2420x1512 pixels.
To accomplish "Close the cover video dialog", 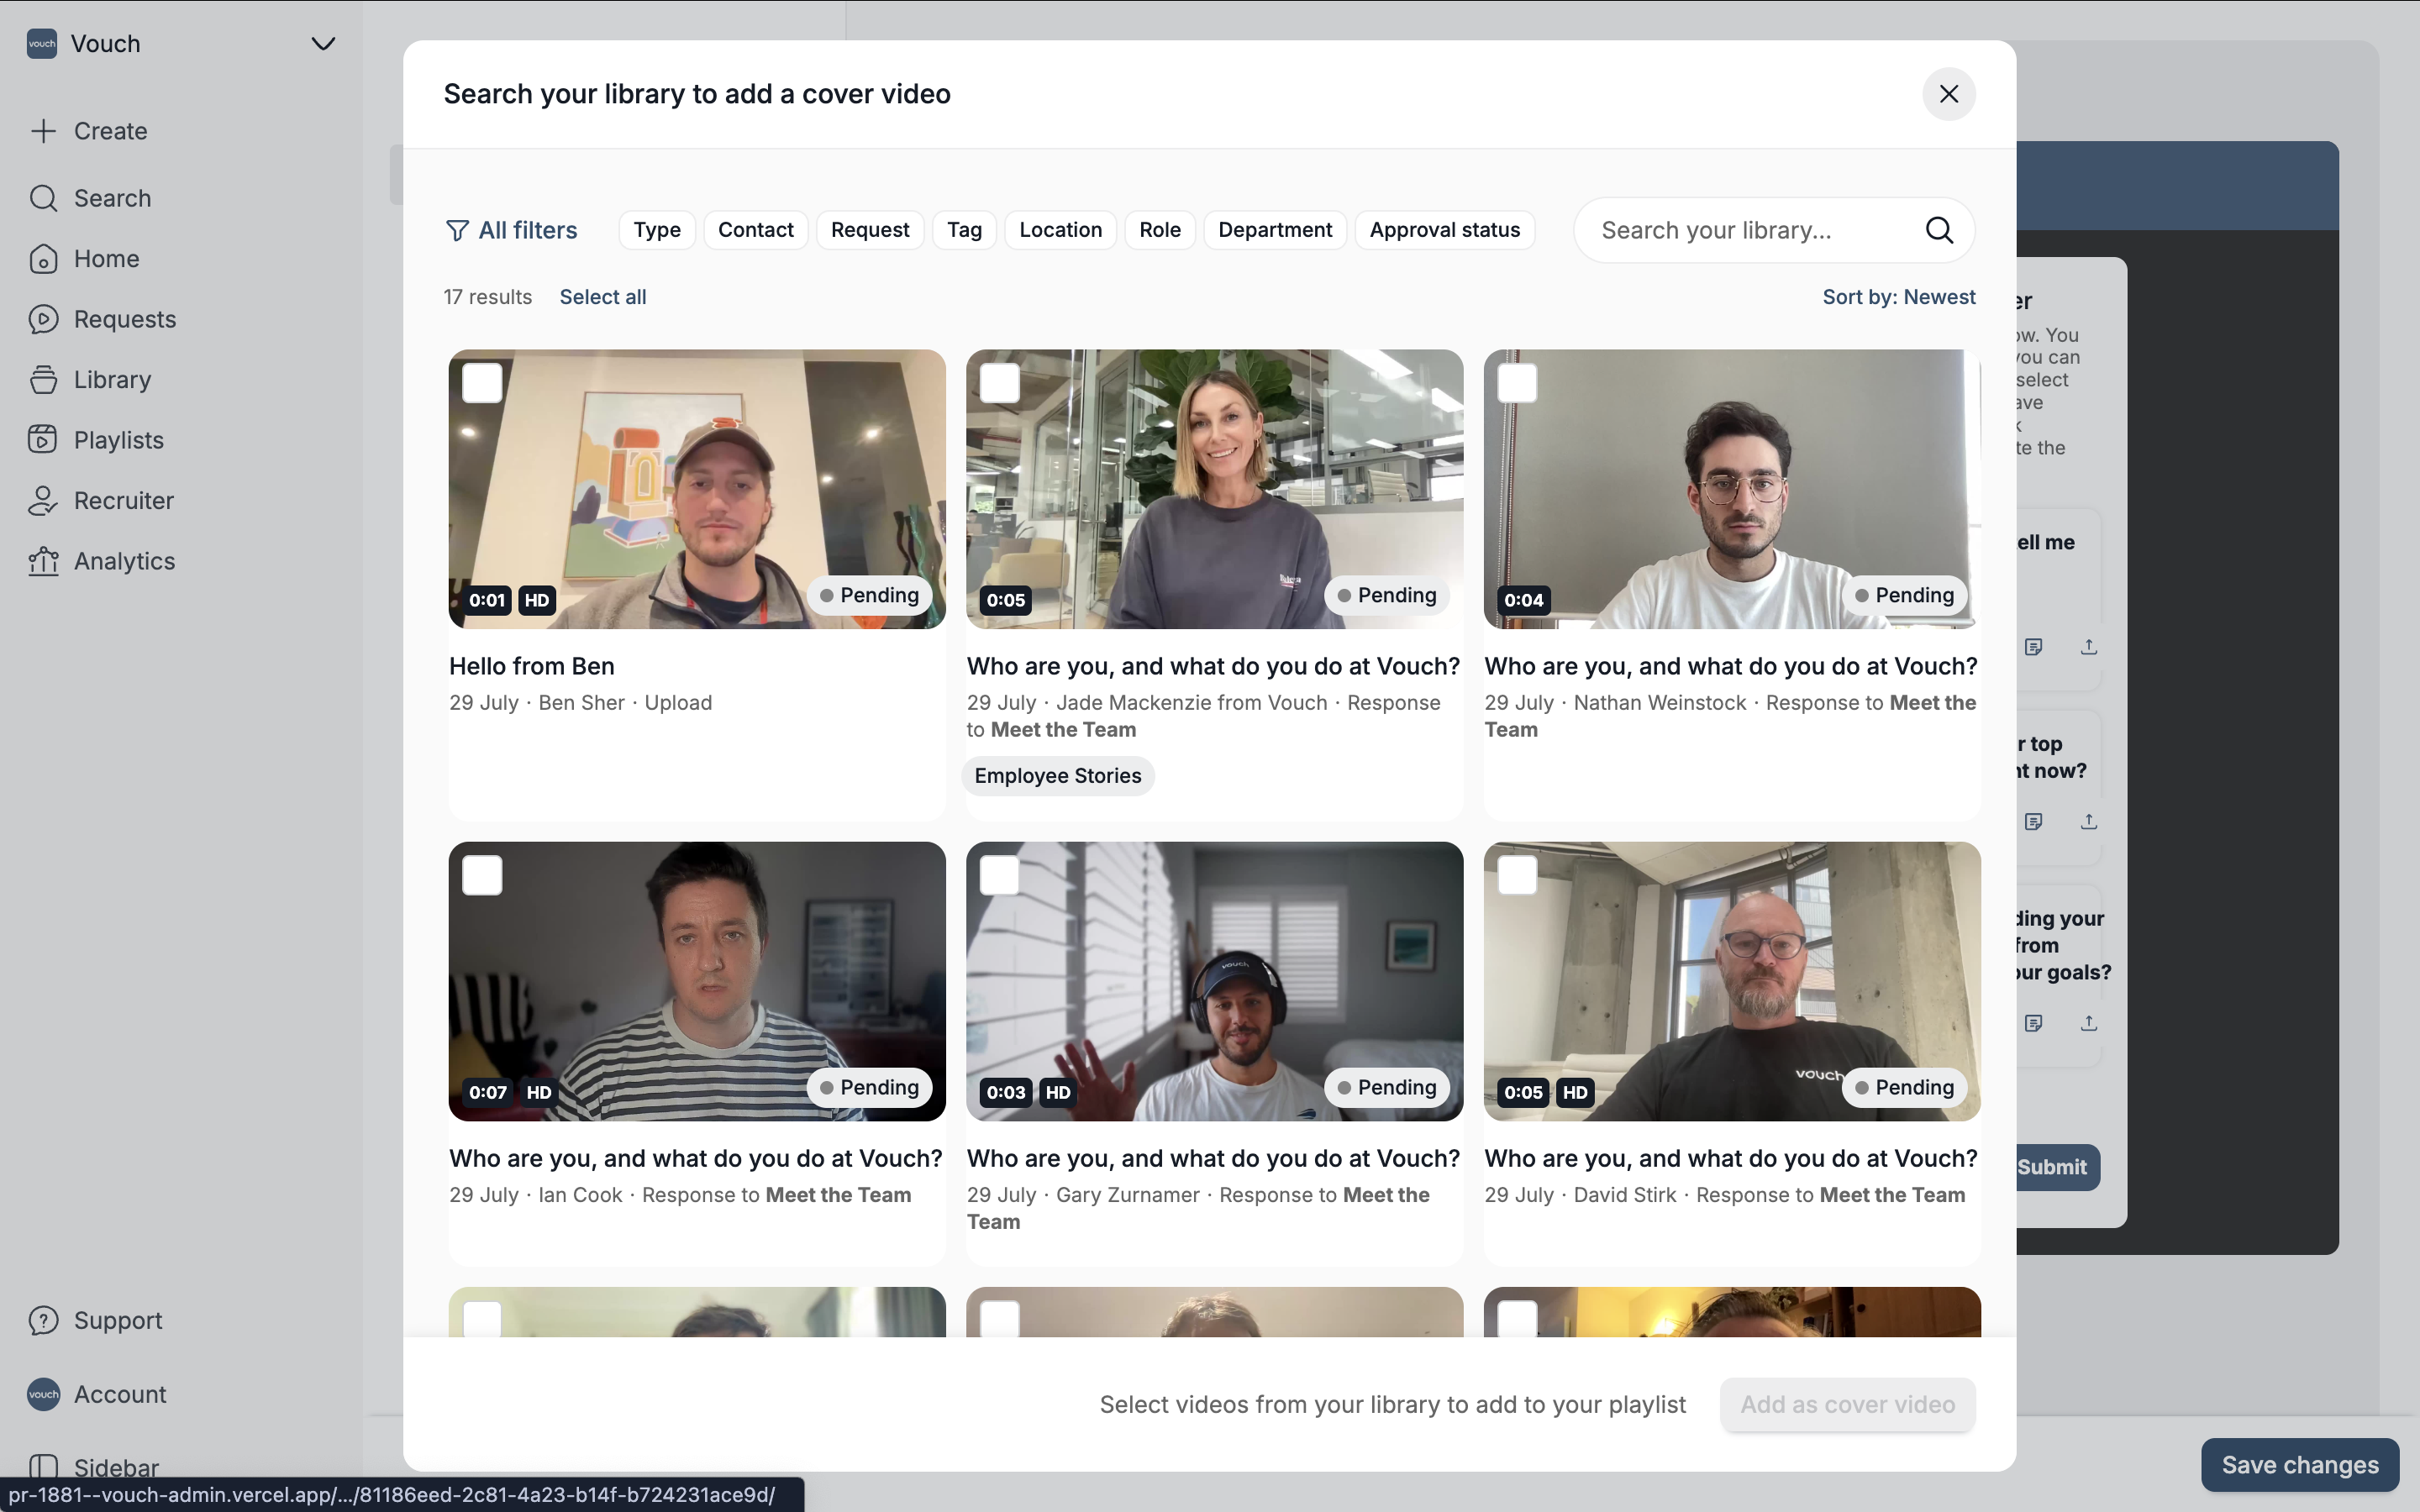I will coord(1948,94).
